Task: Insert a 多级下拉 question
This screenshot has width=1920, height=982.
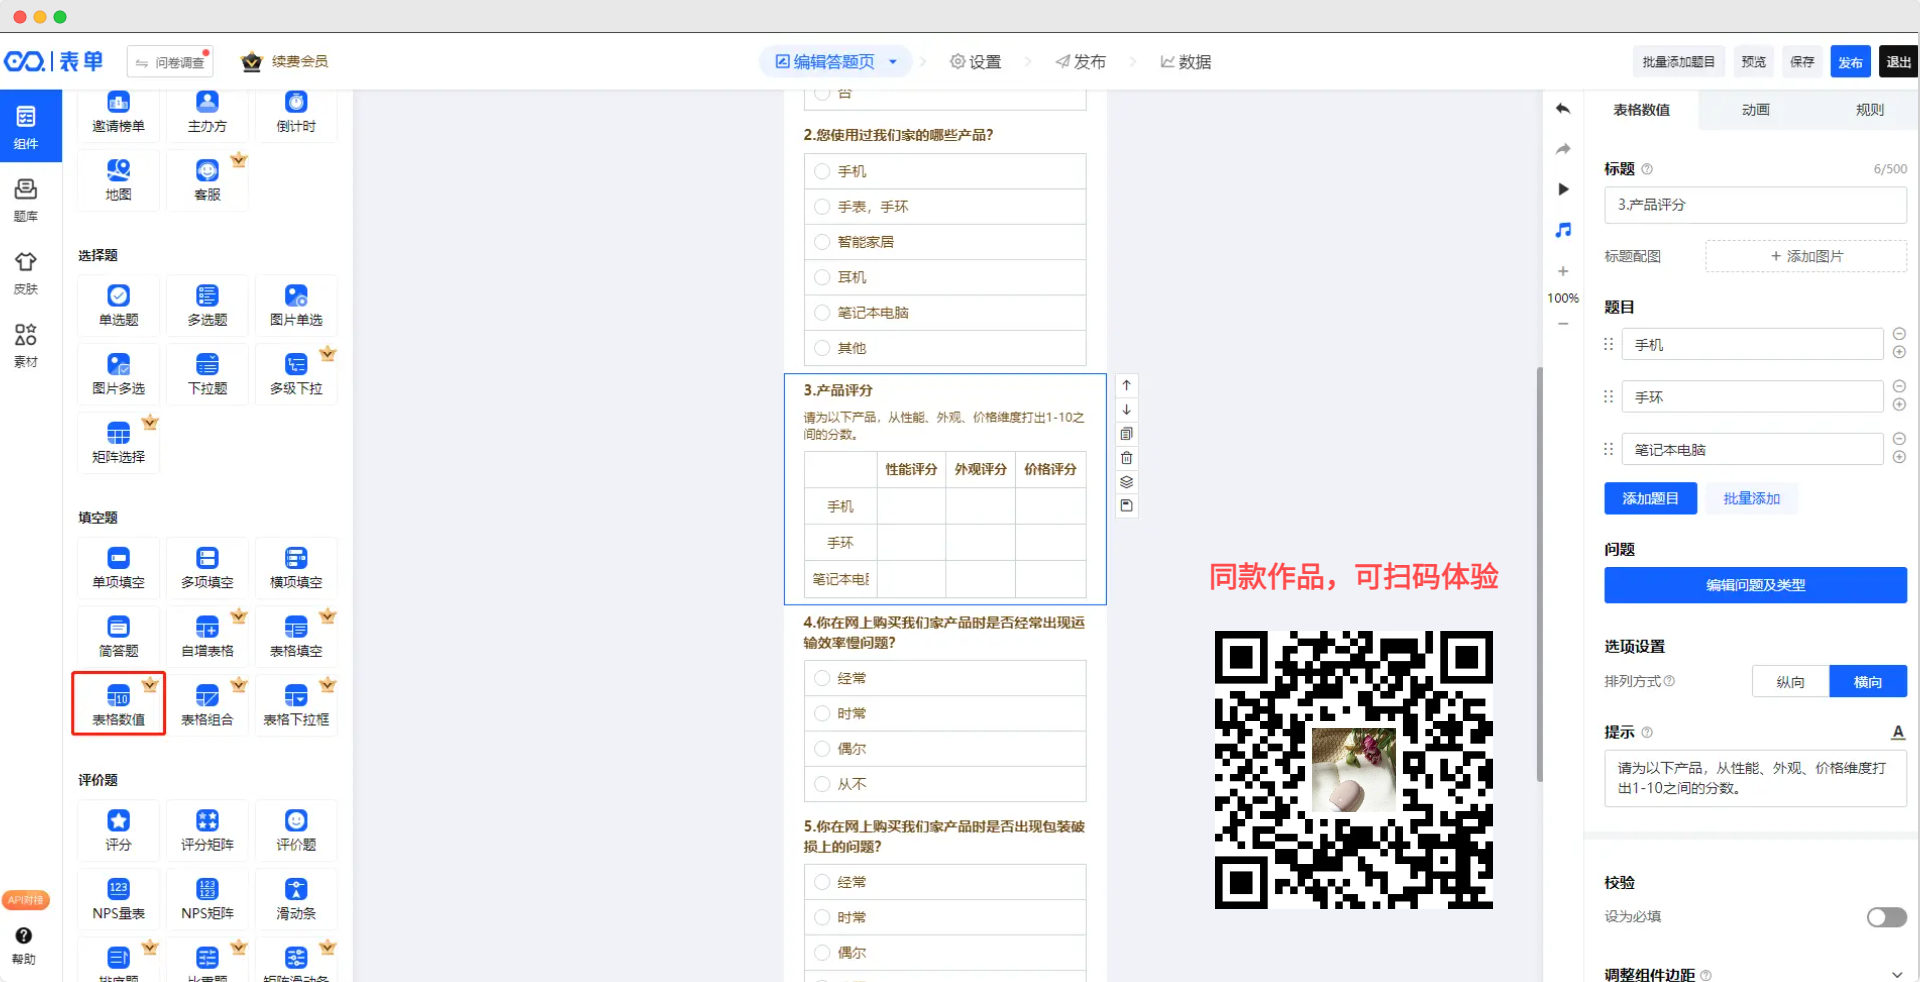Action: pos(296,374)
